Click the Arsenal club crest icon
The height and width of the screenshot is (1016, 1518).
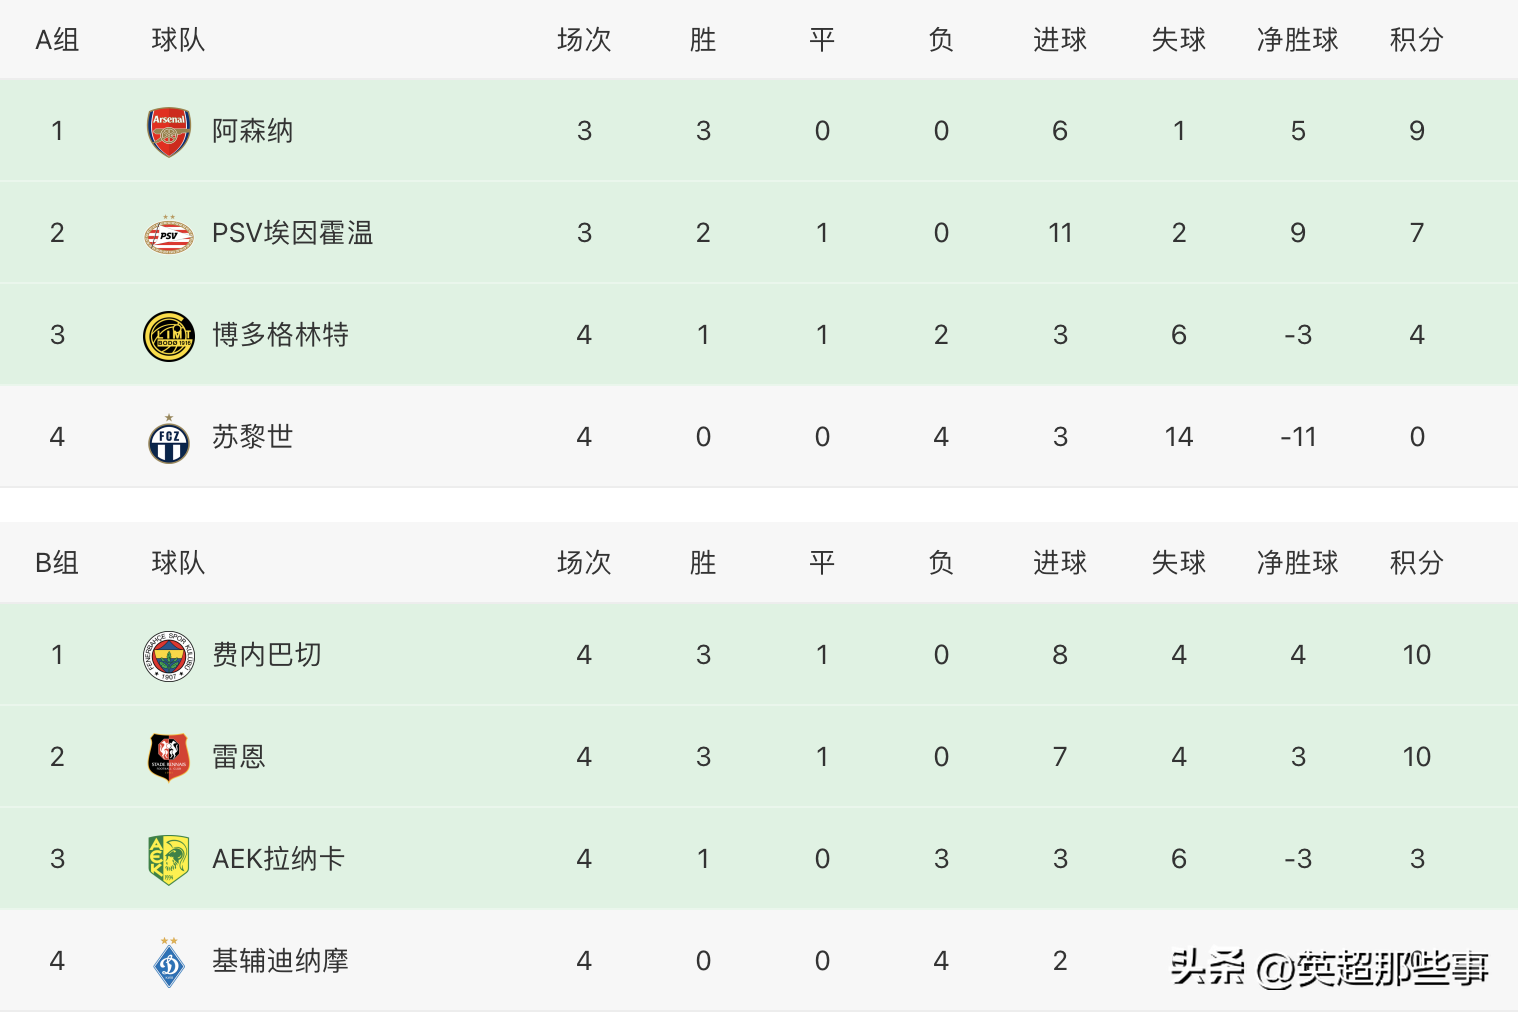point(169,132)
